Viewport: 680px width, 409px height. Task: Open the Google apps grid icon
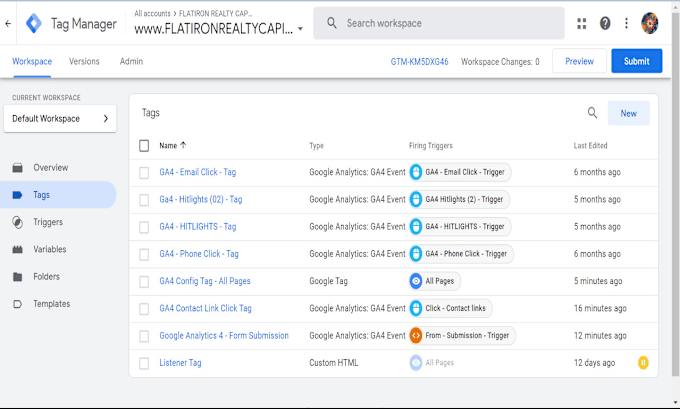tap(582, 23)
